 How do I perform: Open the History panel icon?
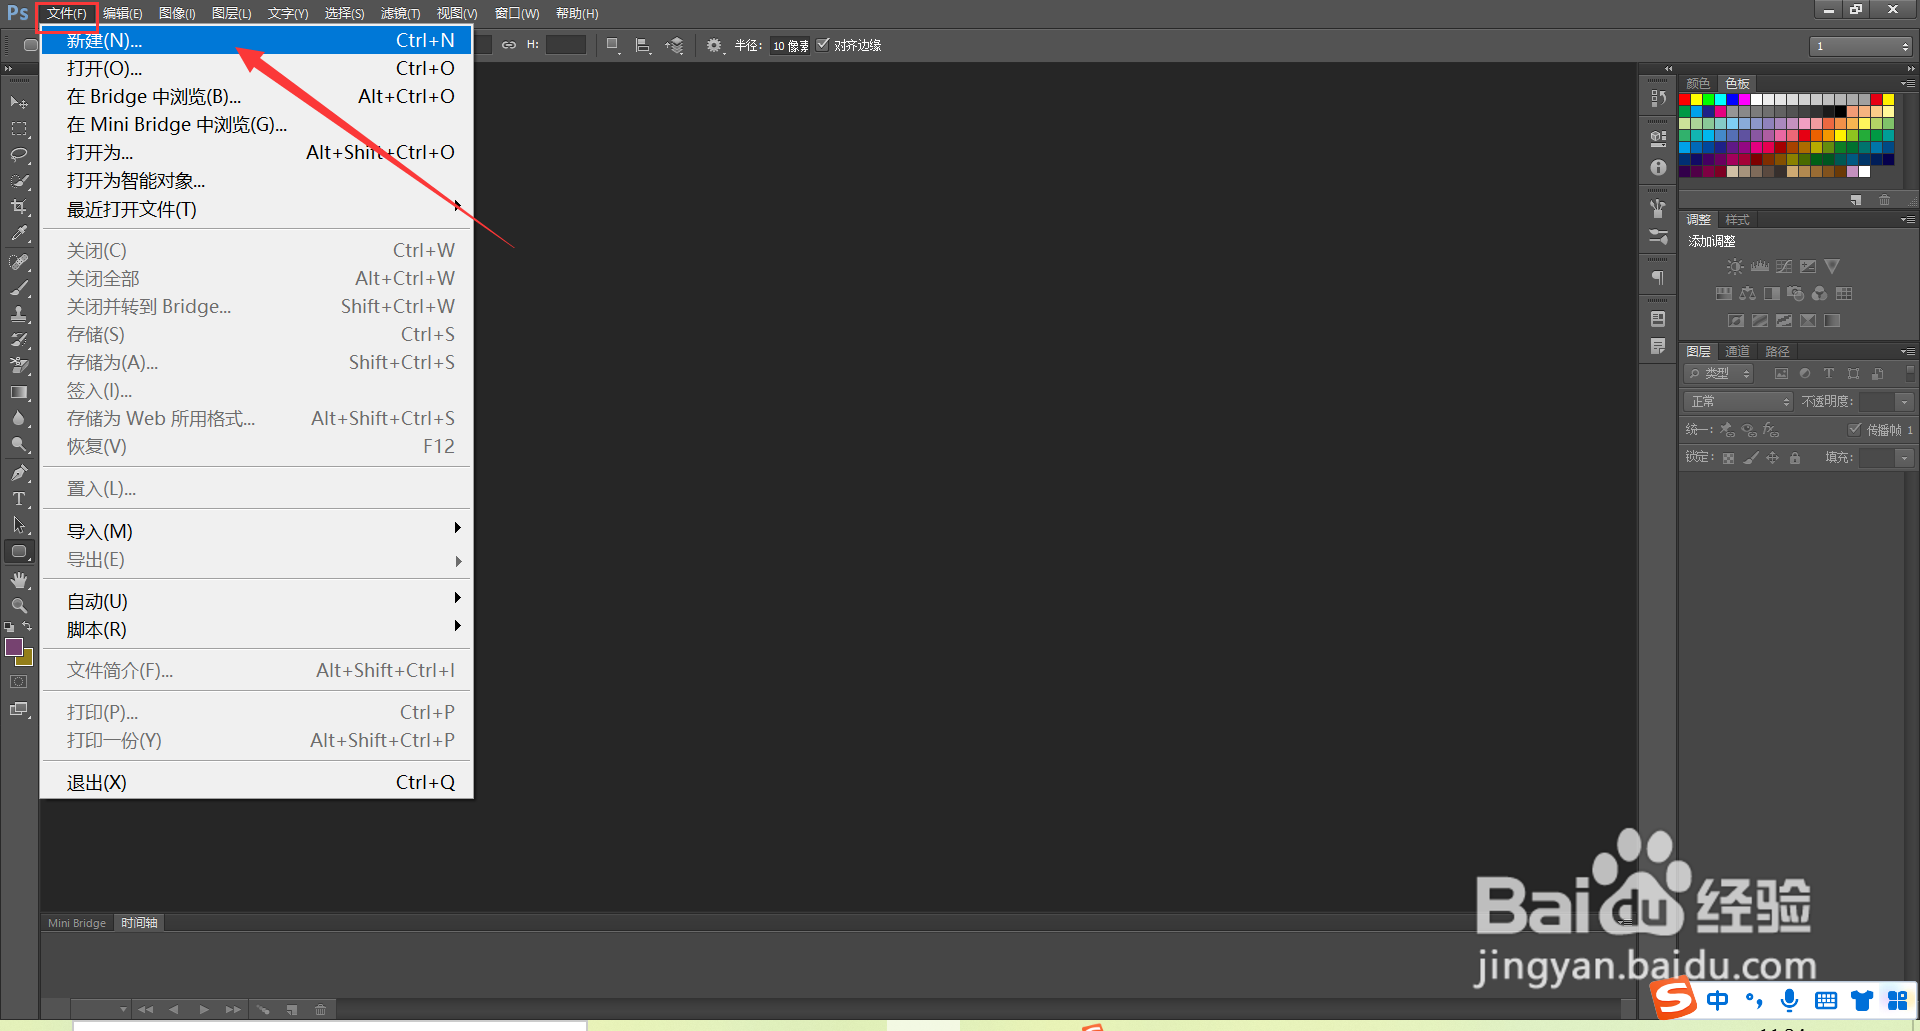coord(1658,98)
